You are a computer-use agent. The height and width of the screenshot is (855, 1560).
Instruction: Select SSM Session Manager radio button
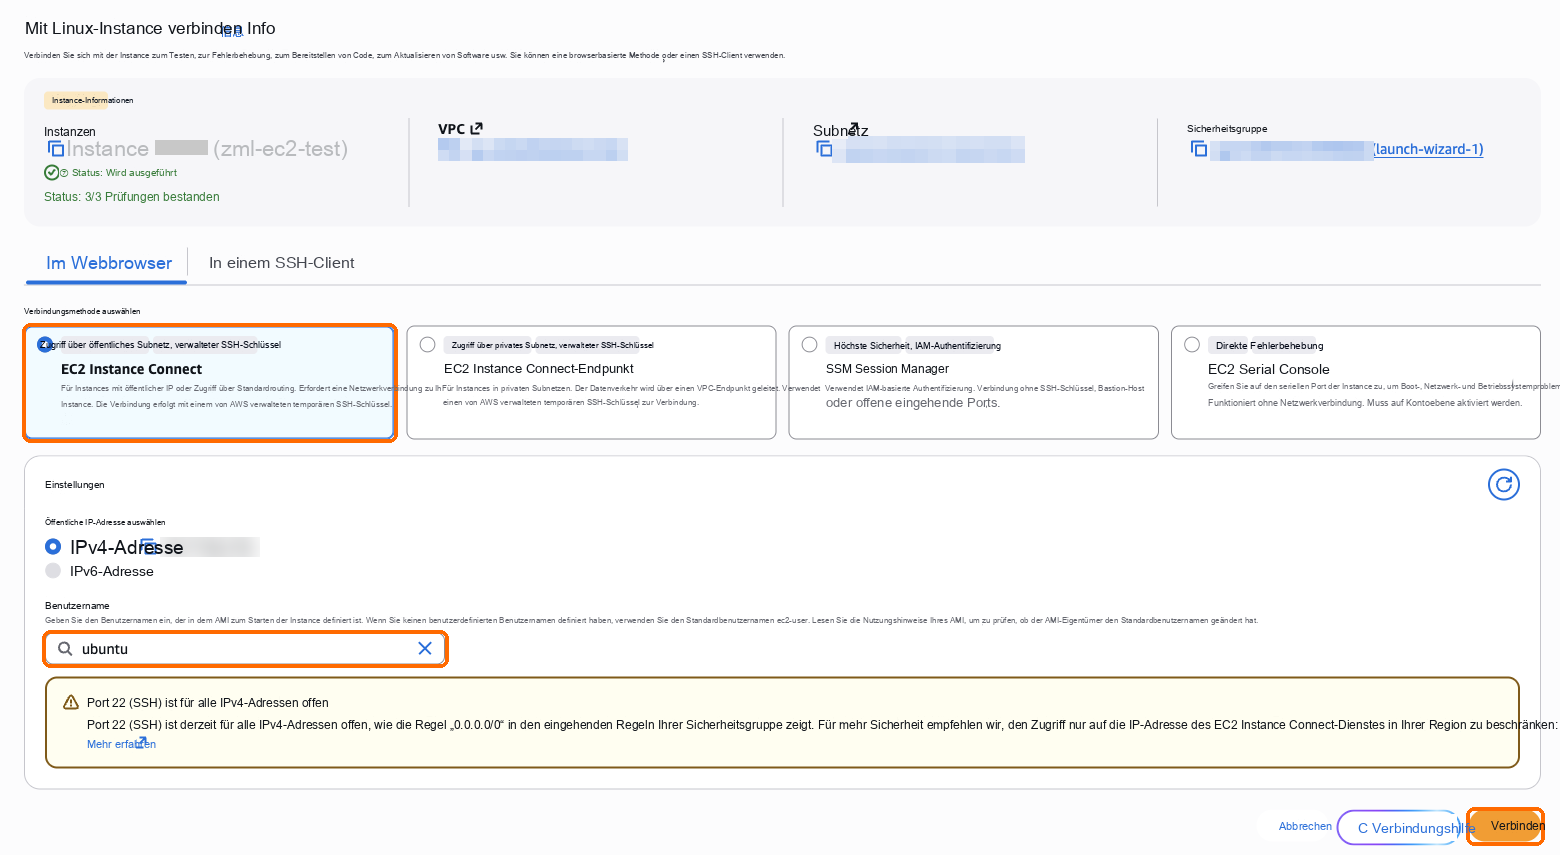810,345
